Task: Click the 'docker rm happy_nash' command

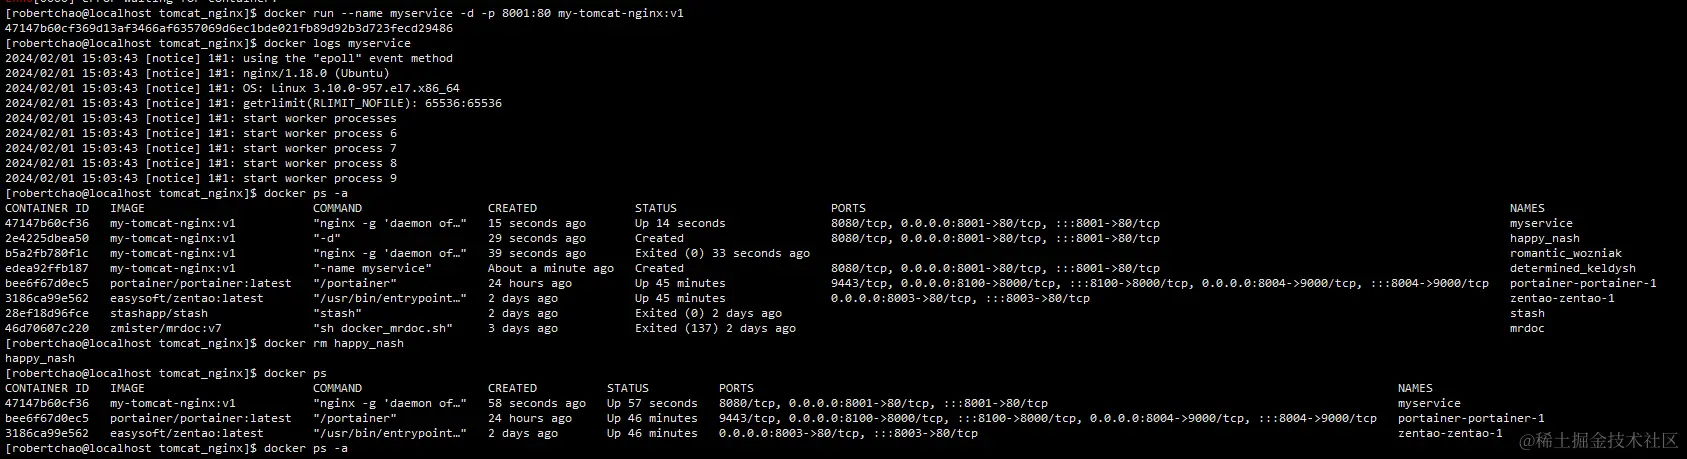Action: (x=334, y=344)
